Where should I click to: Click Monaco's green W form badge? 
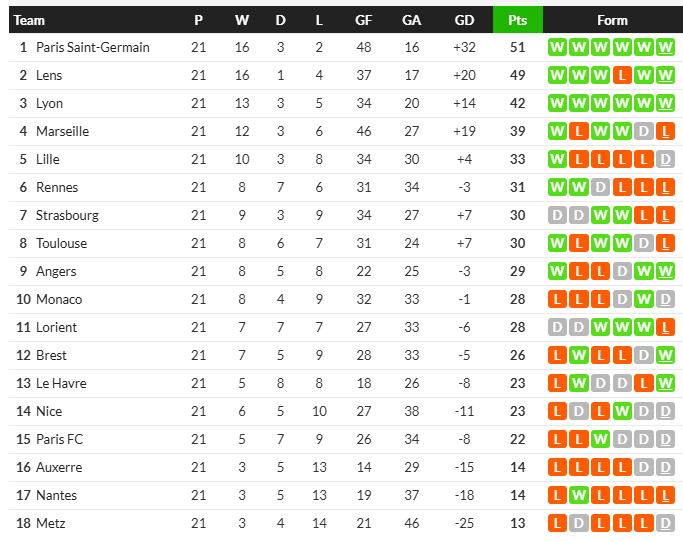pos(644,299)
